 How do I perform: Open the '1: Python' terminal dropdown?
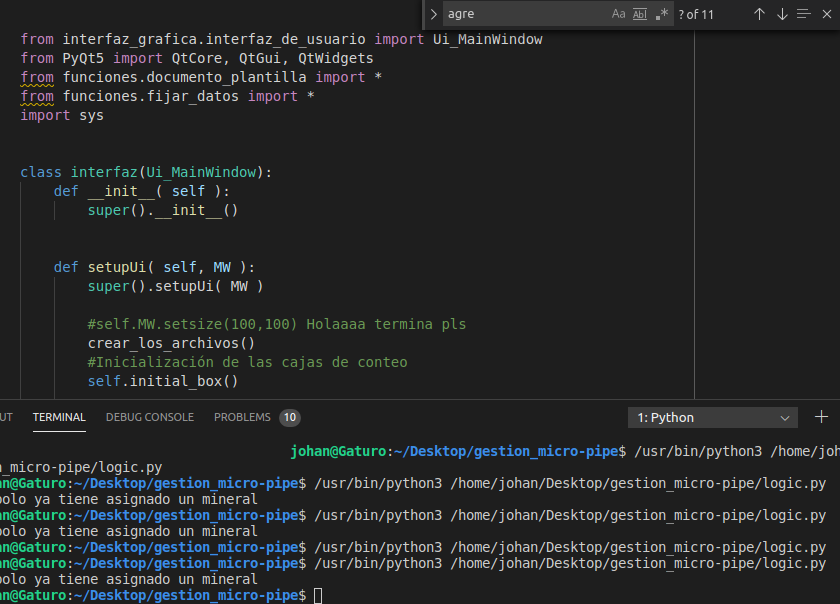point(712,417)
